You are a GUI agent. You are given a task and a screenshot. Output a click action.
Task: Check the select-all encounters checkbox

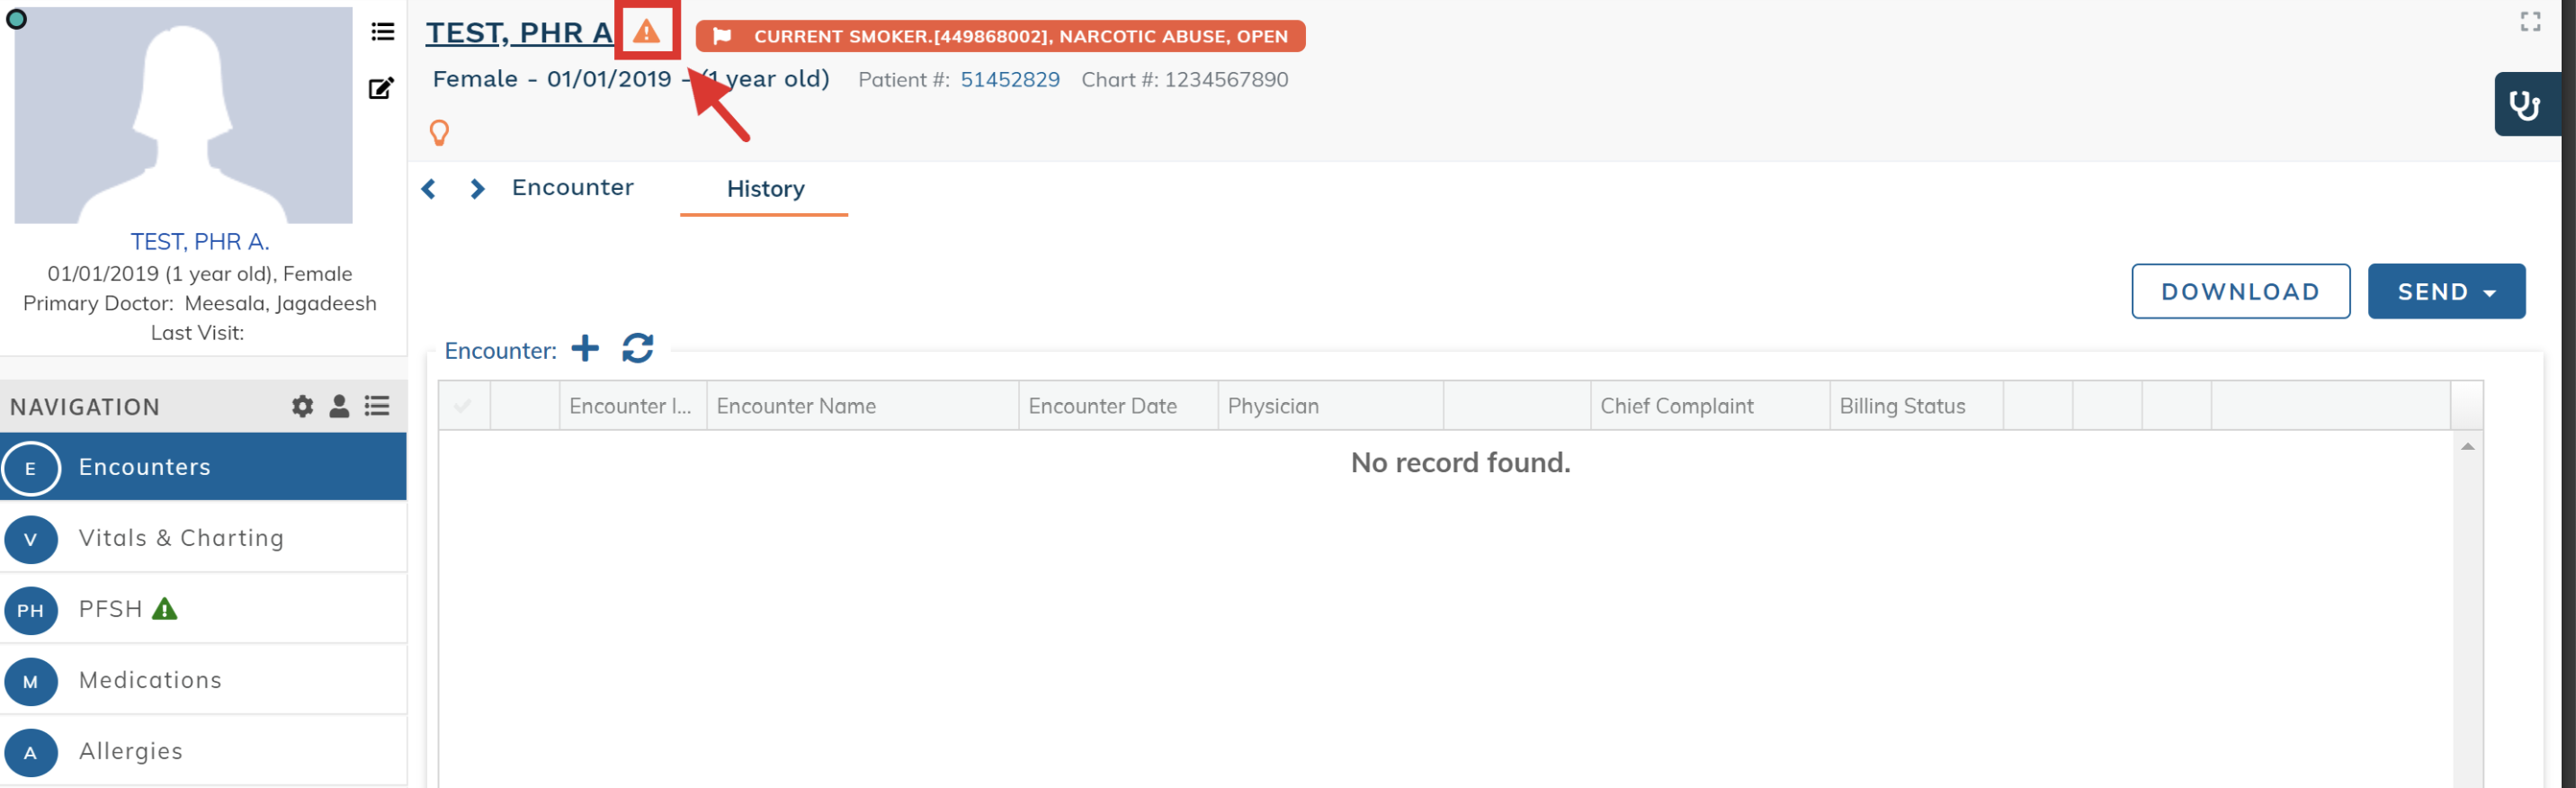tap(463, 406)
